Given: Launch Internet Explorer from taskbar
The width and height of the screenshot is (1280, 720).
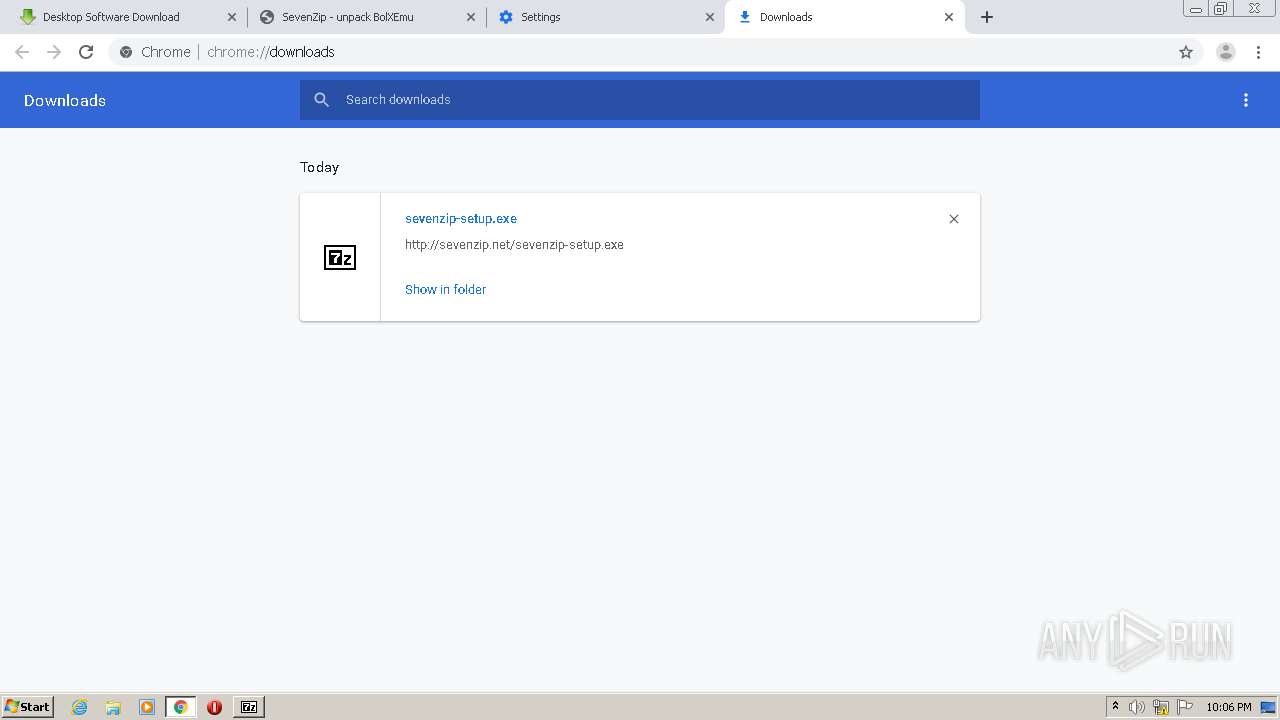Looking at the screenshot, I should [80, 707].
